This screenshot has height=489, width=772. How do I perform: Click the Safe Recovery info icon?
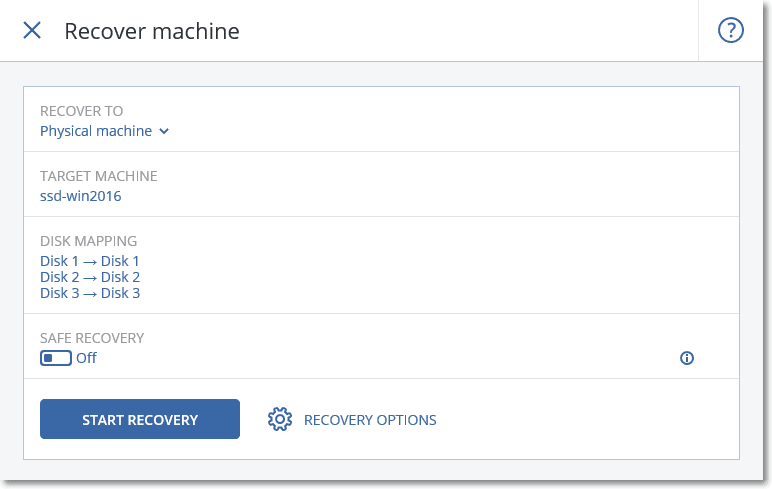tap(687, 358)
